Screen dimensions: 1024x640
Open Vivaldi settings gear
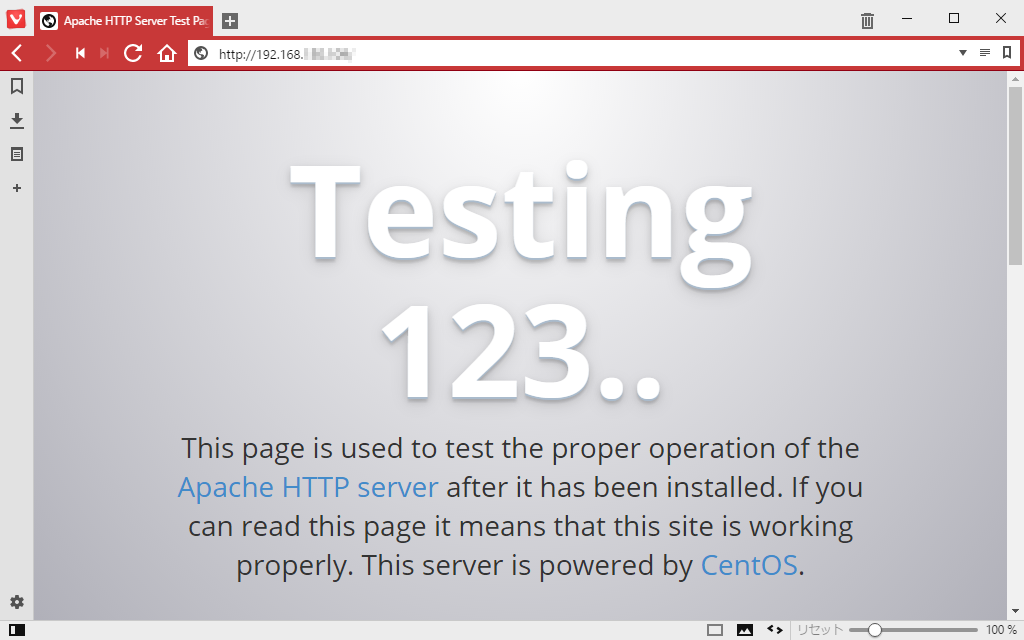click(x=17, y=602)
